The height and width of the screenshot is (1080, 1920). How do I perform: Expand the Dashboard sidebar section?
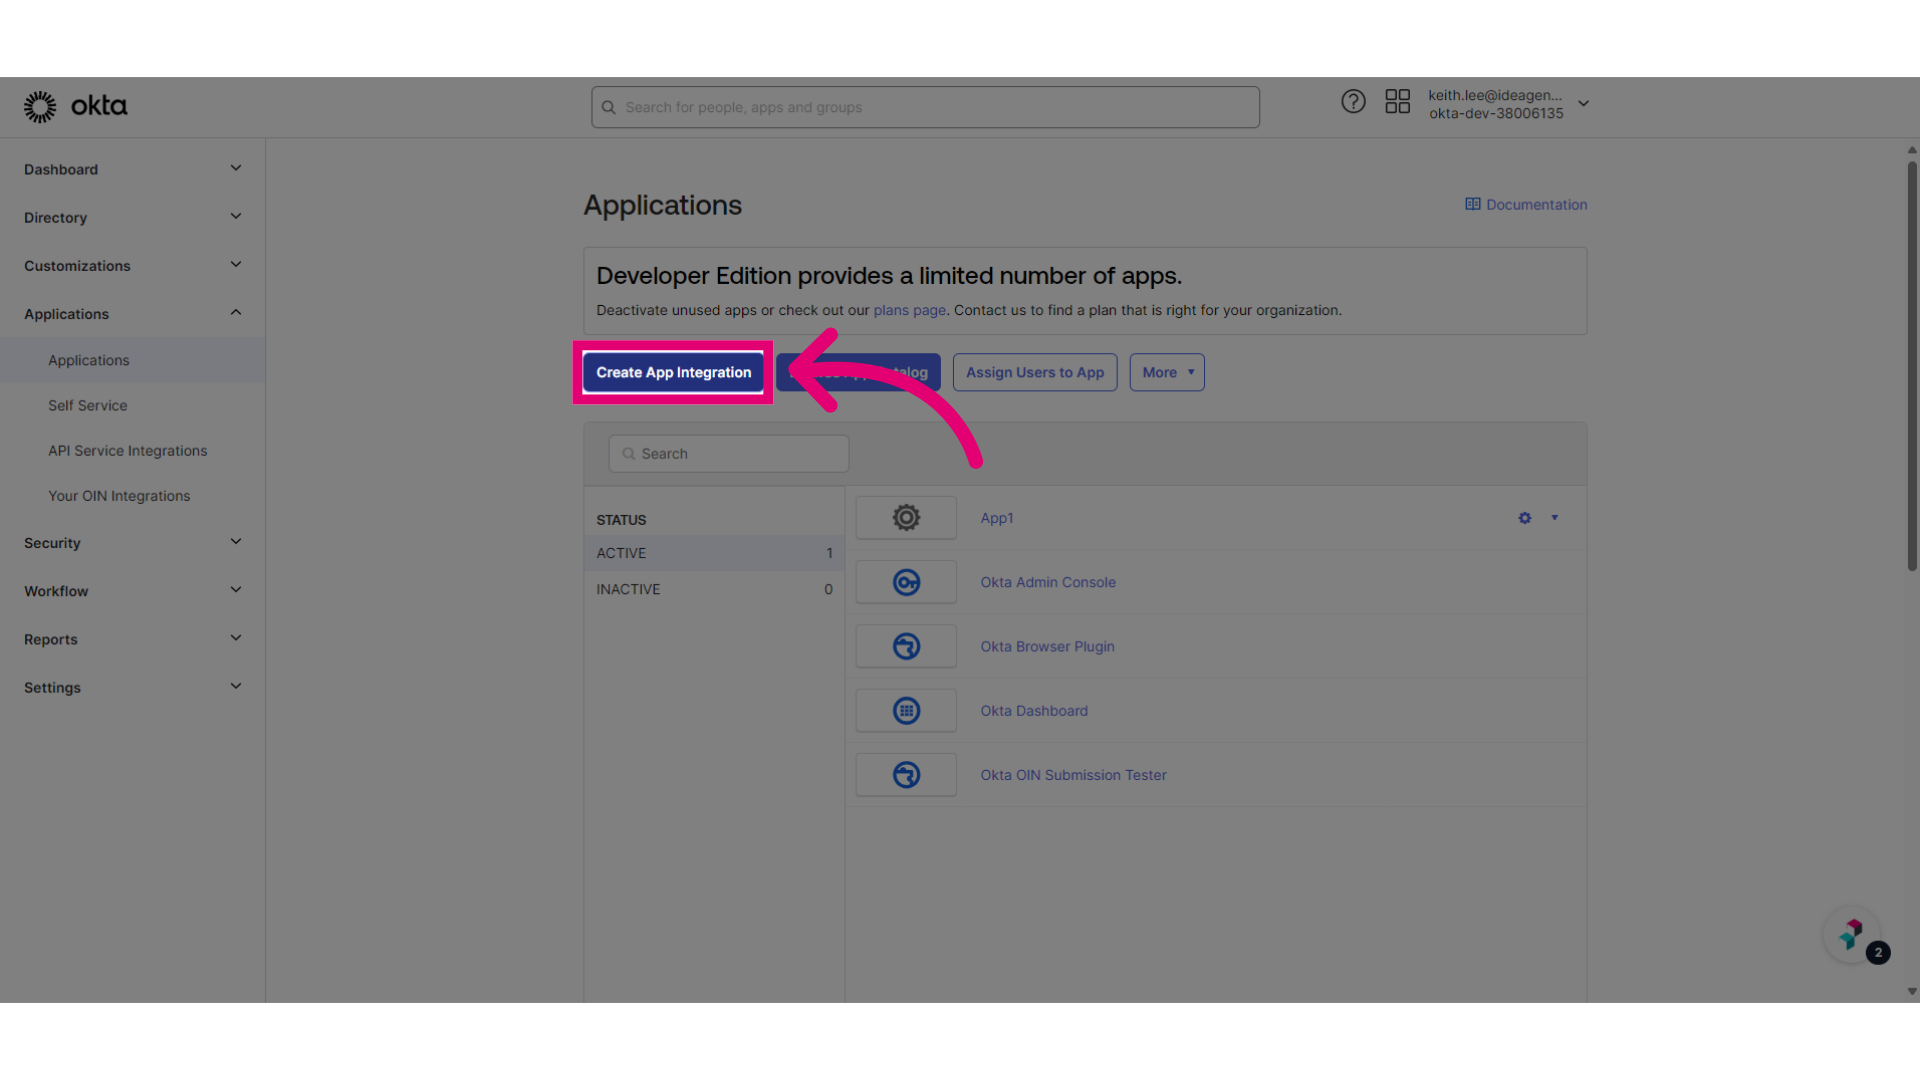click(236, 168)
